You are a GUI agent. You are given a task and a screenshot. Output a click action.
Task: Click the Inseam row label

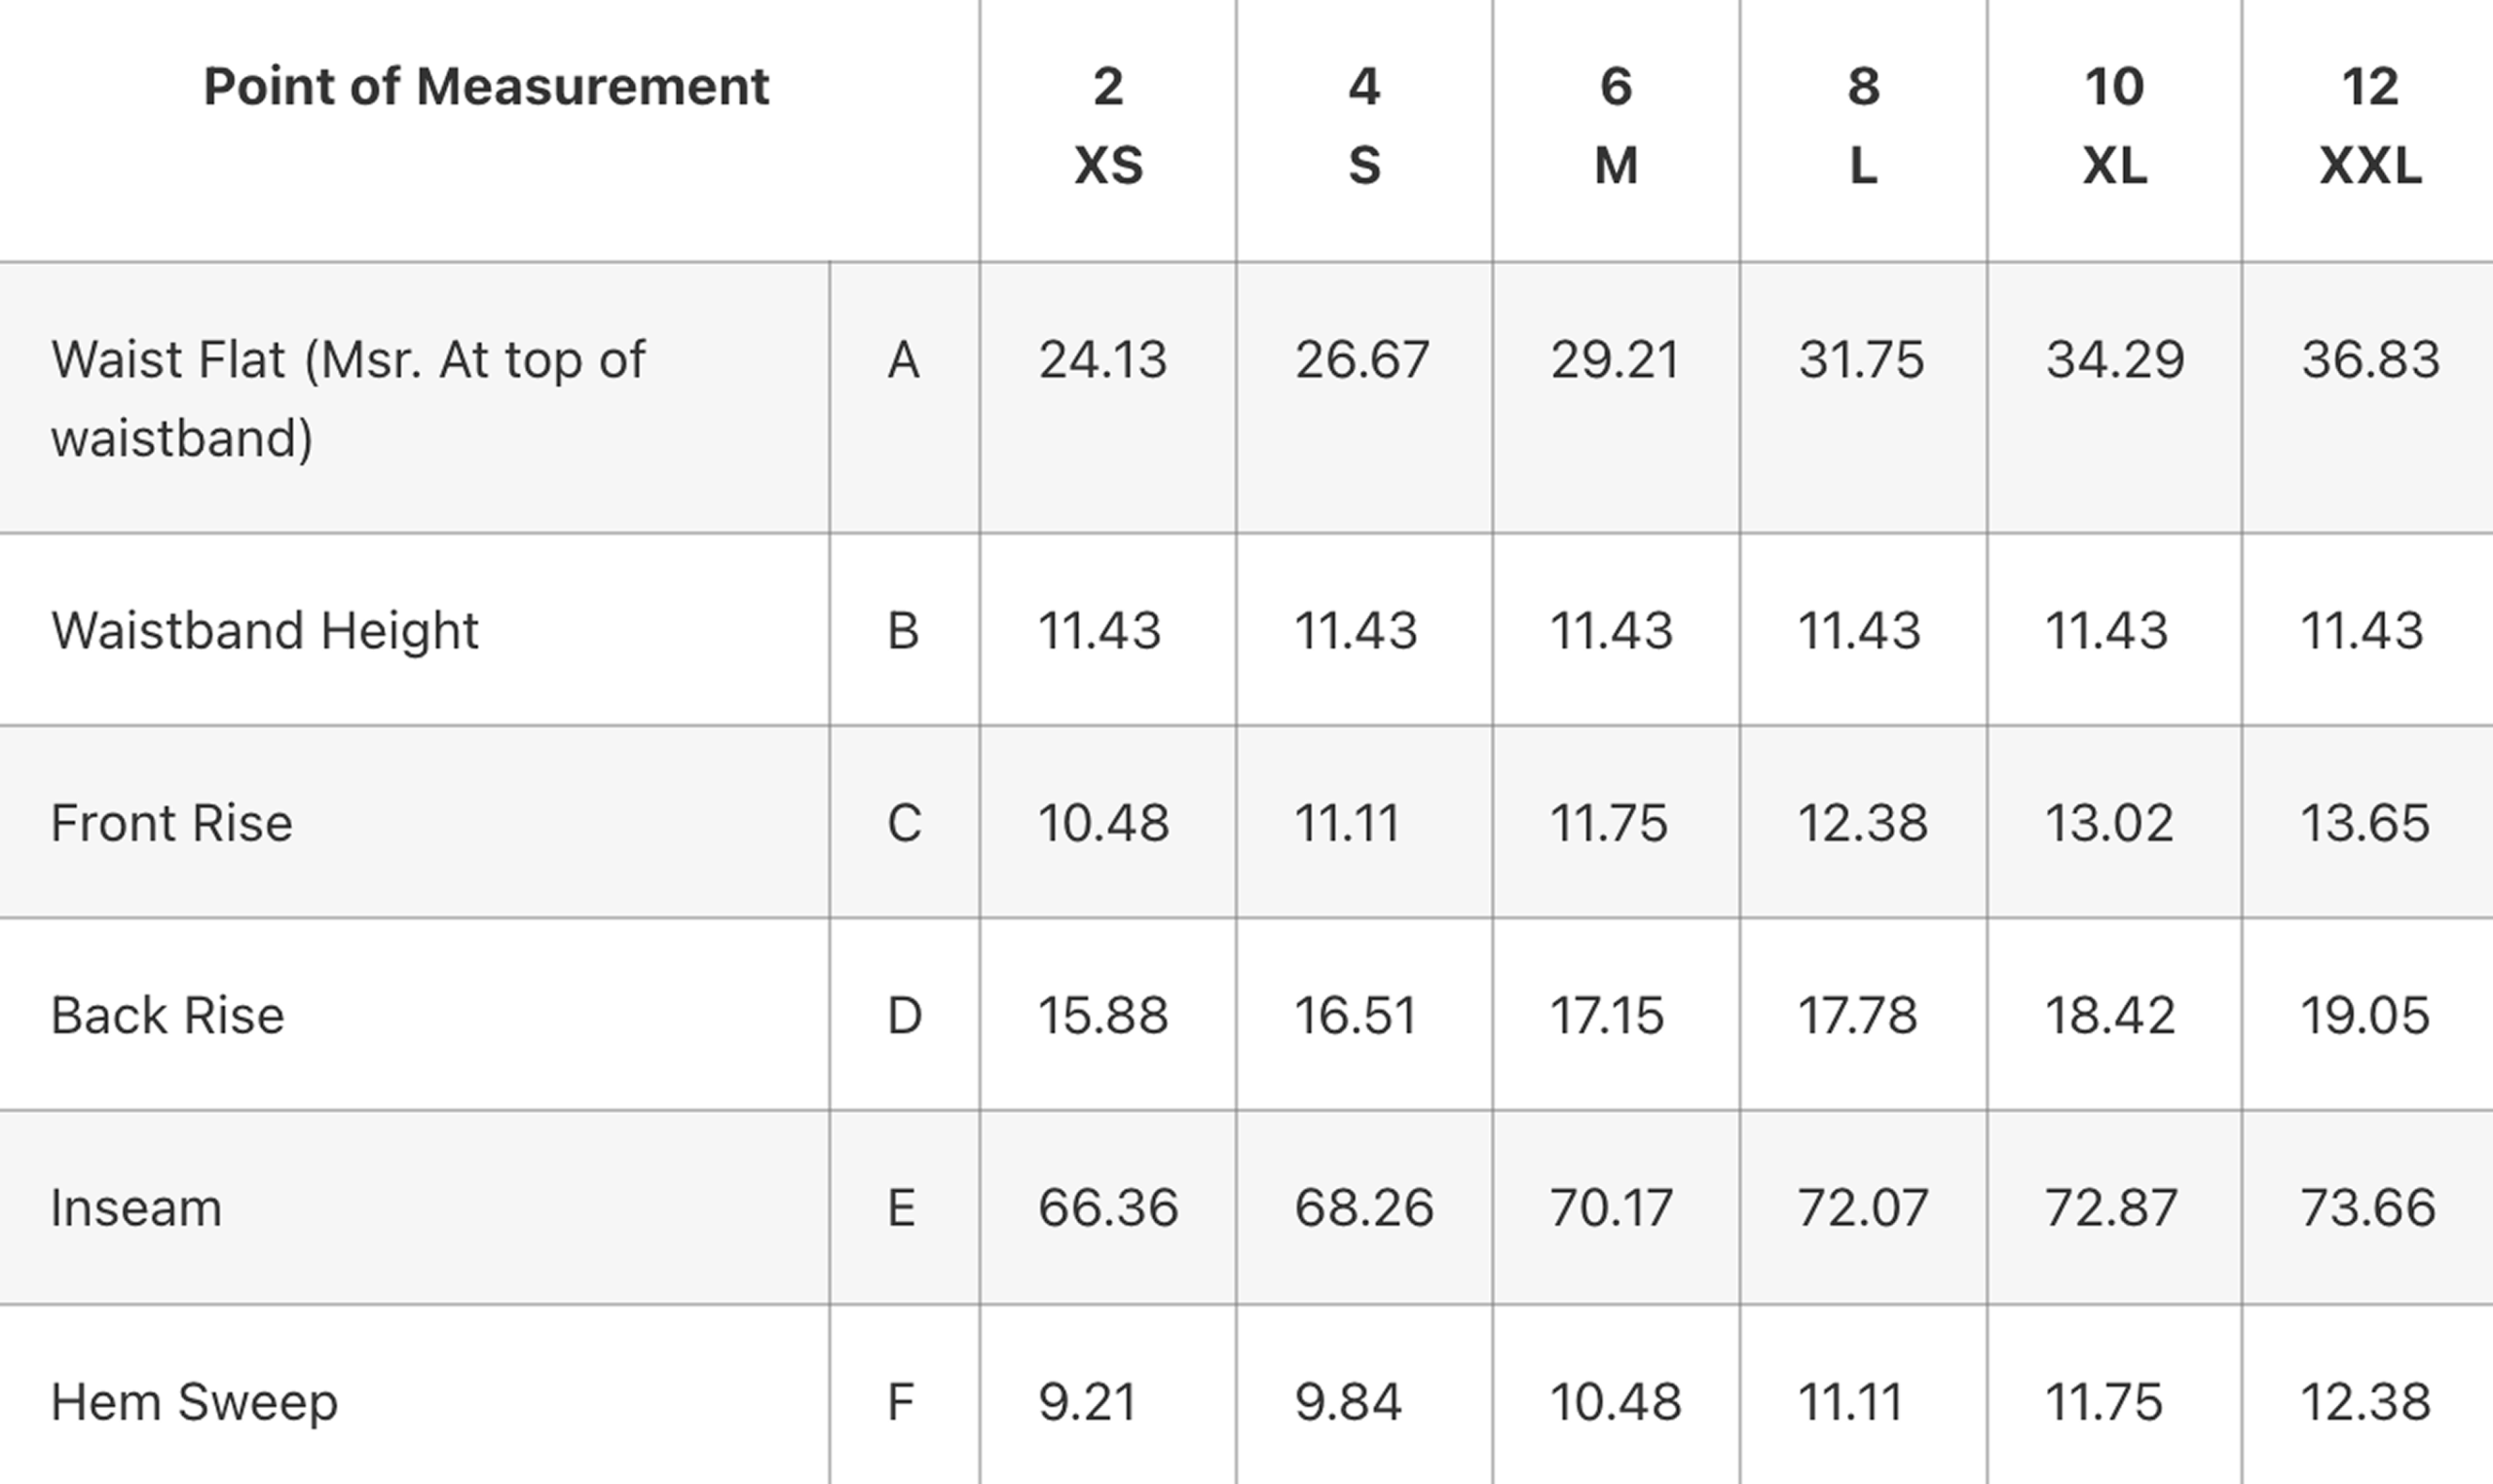point(136,1208)
